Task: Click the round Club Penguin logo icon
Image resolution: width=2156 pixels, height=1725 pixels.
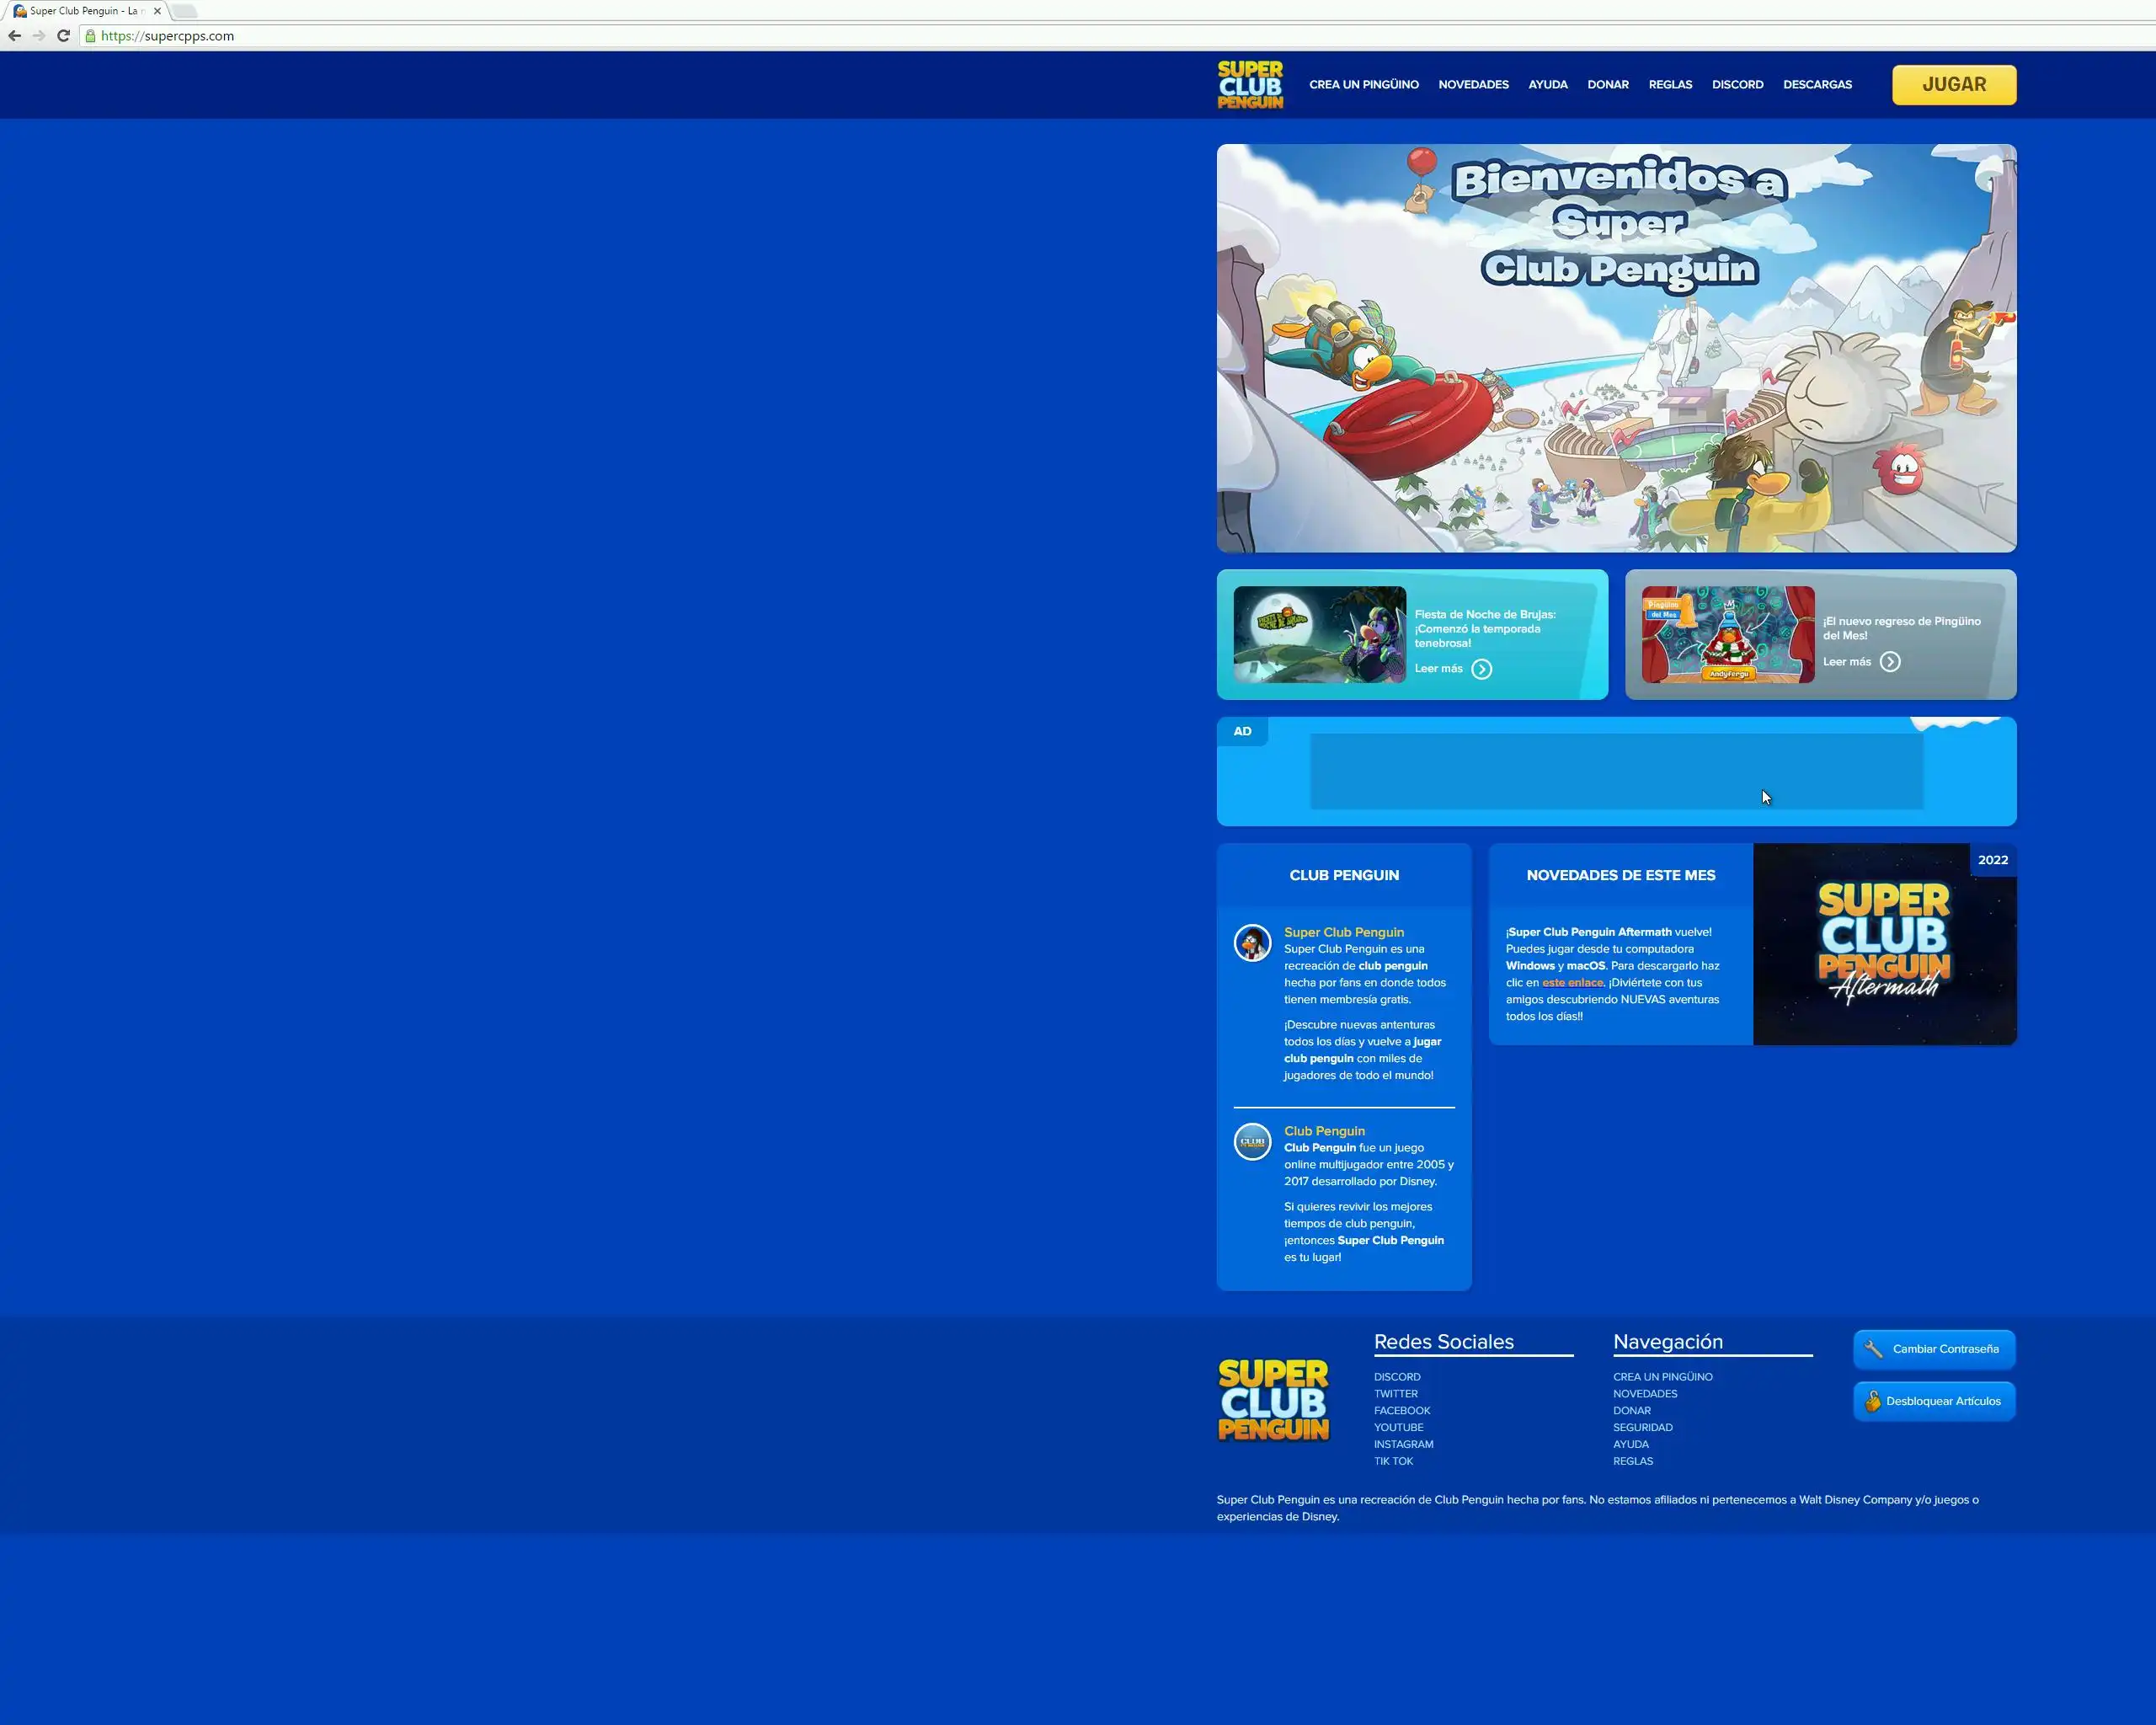Action: tap(1252, 1141)
